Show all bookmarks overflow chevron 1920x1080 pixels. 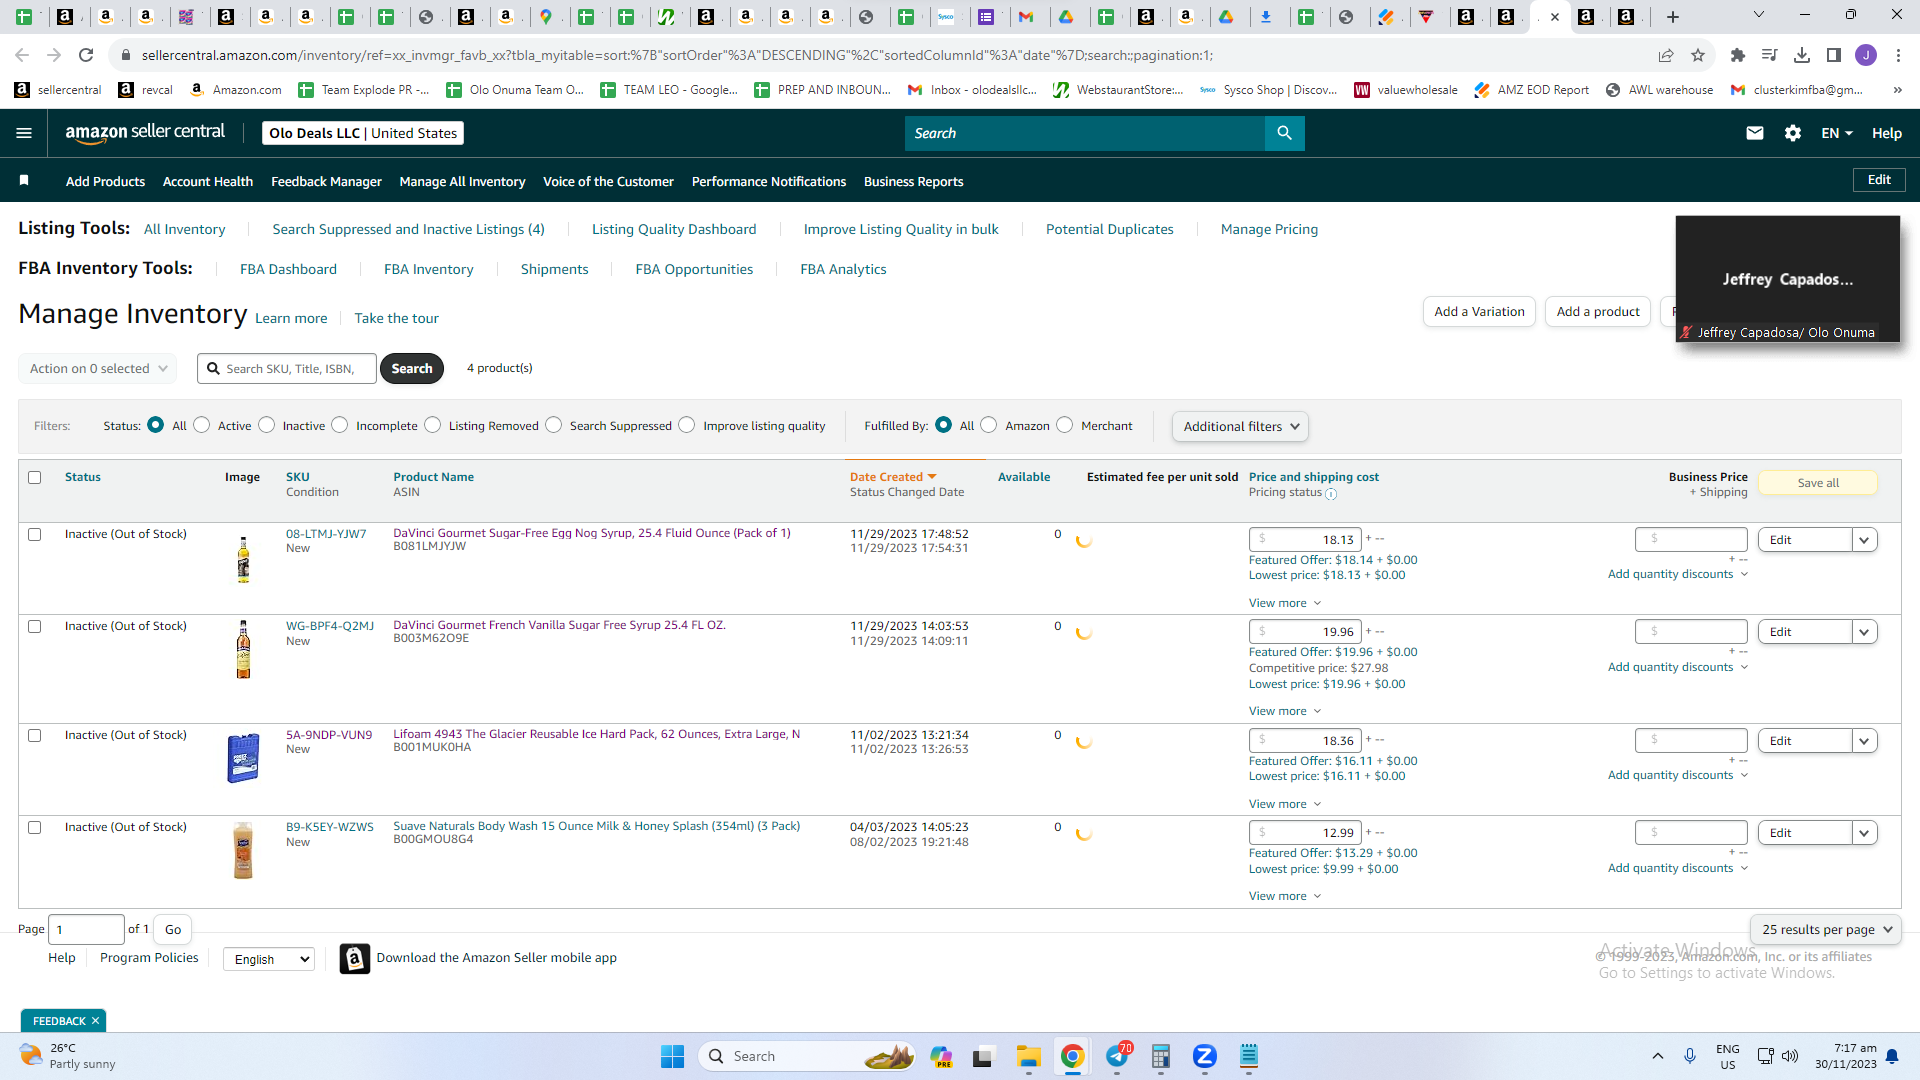coord(1897,90)
